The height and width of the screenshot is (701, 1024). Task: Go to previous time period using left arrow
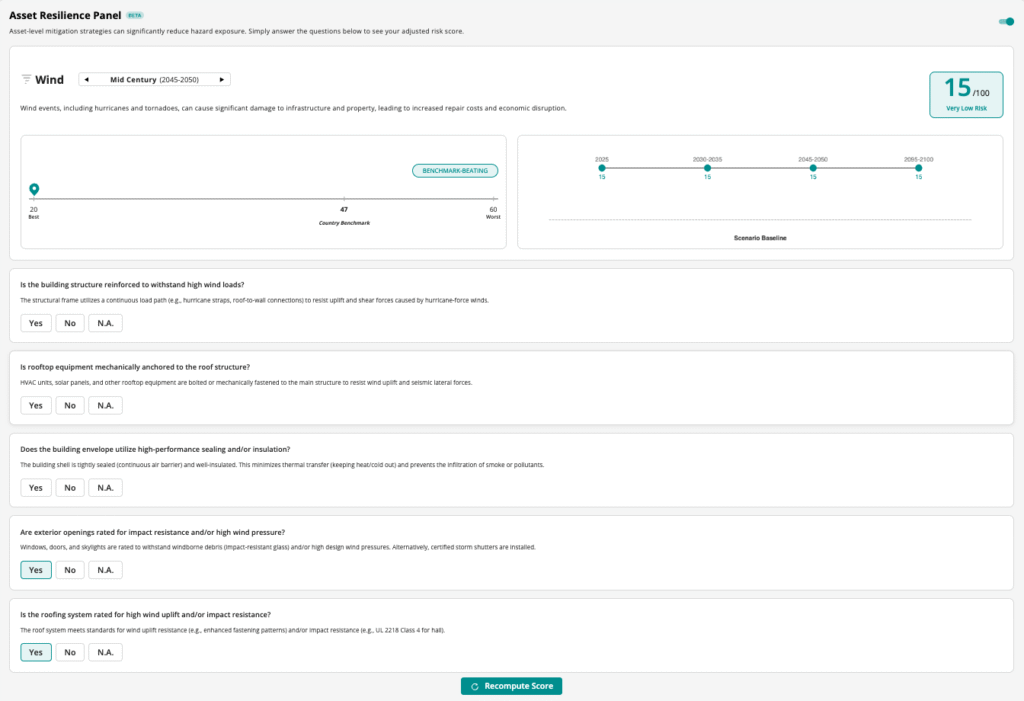(x=86, y=79)
